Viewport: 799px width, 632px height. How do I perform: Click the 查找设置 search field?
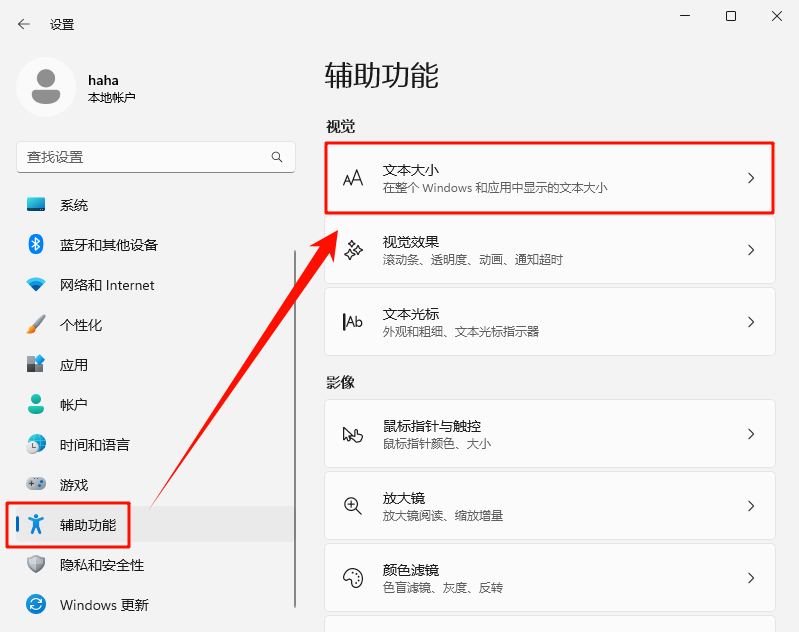pyautogui.click(x=155, y=157)
